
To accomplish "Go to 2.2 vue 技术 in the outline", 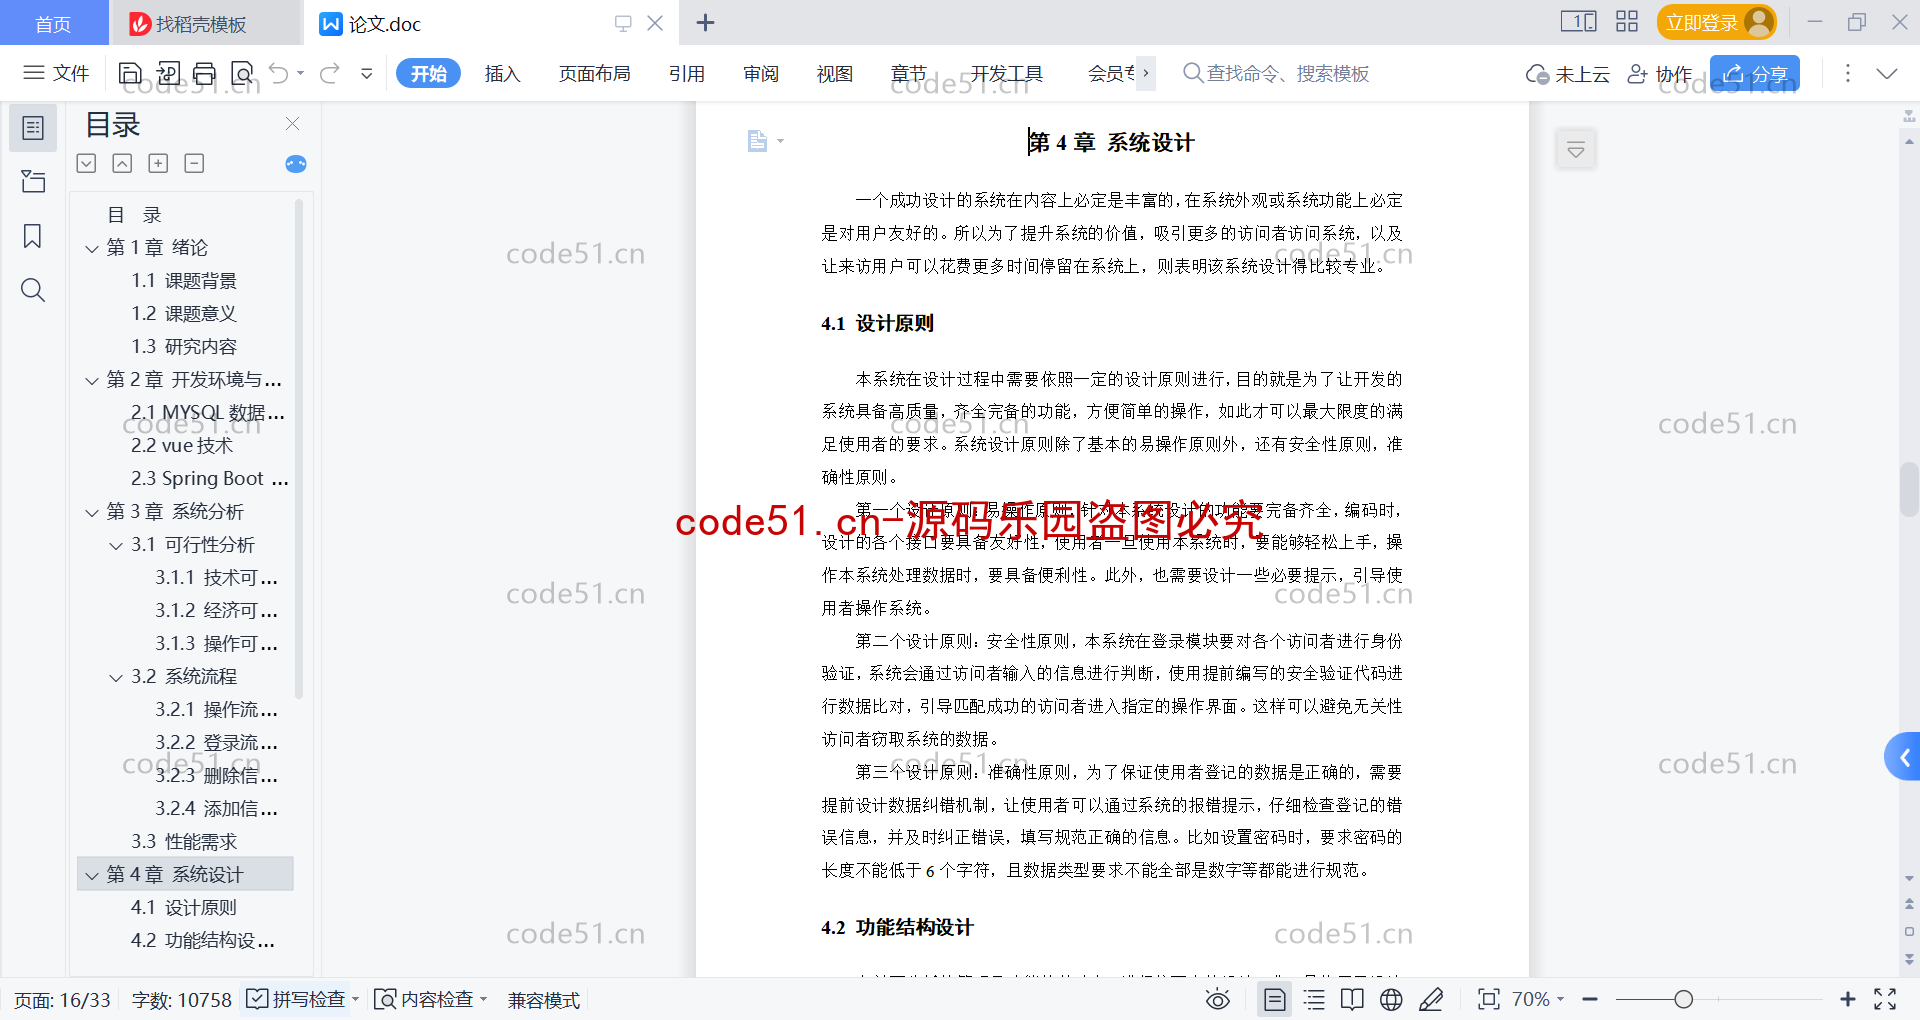I will 182,446.
